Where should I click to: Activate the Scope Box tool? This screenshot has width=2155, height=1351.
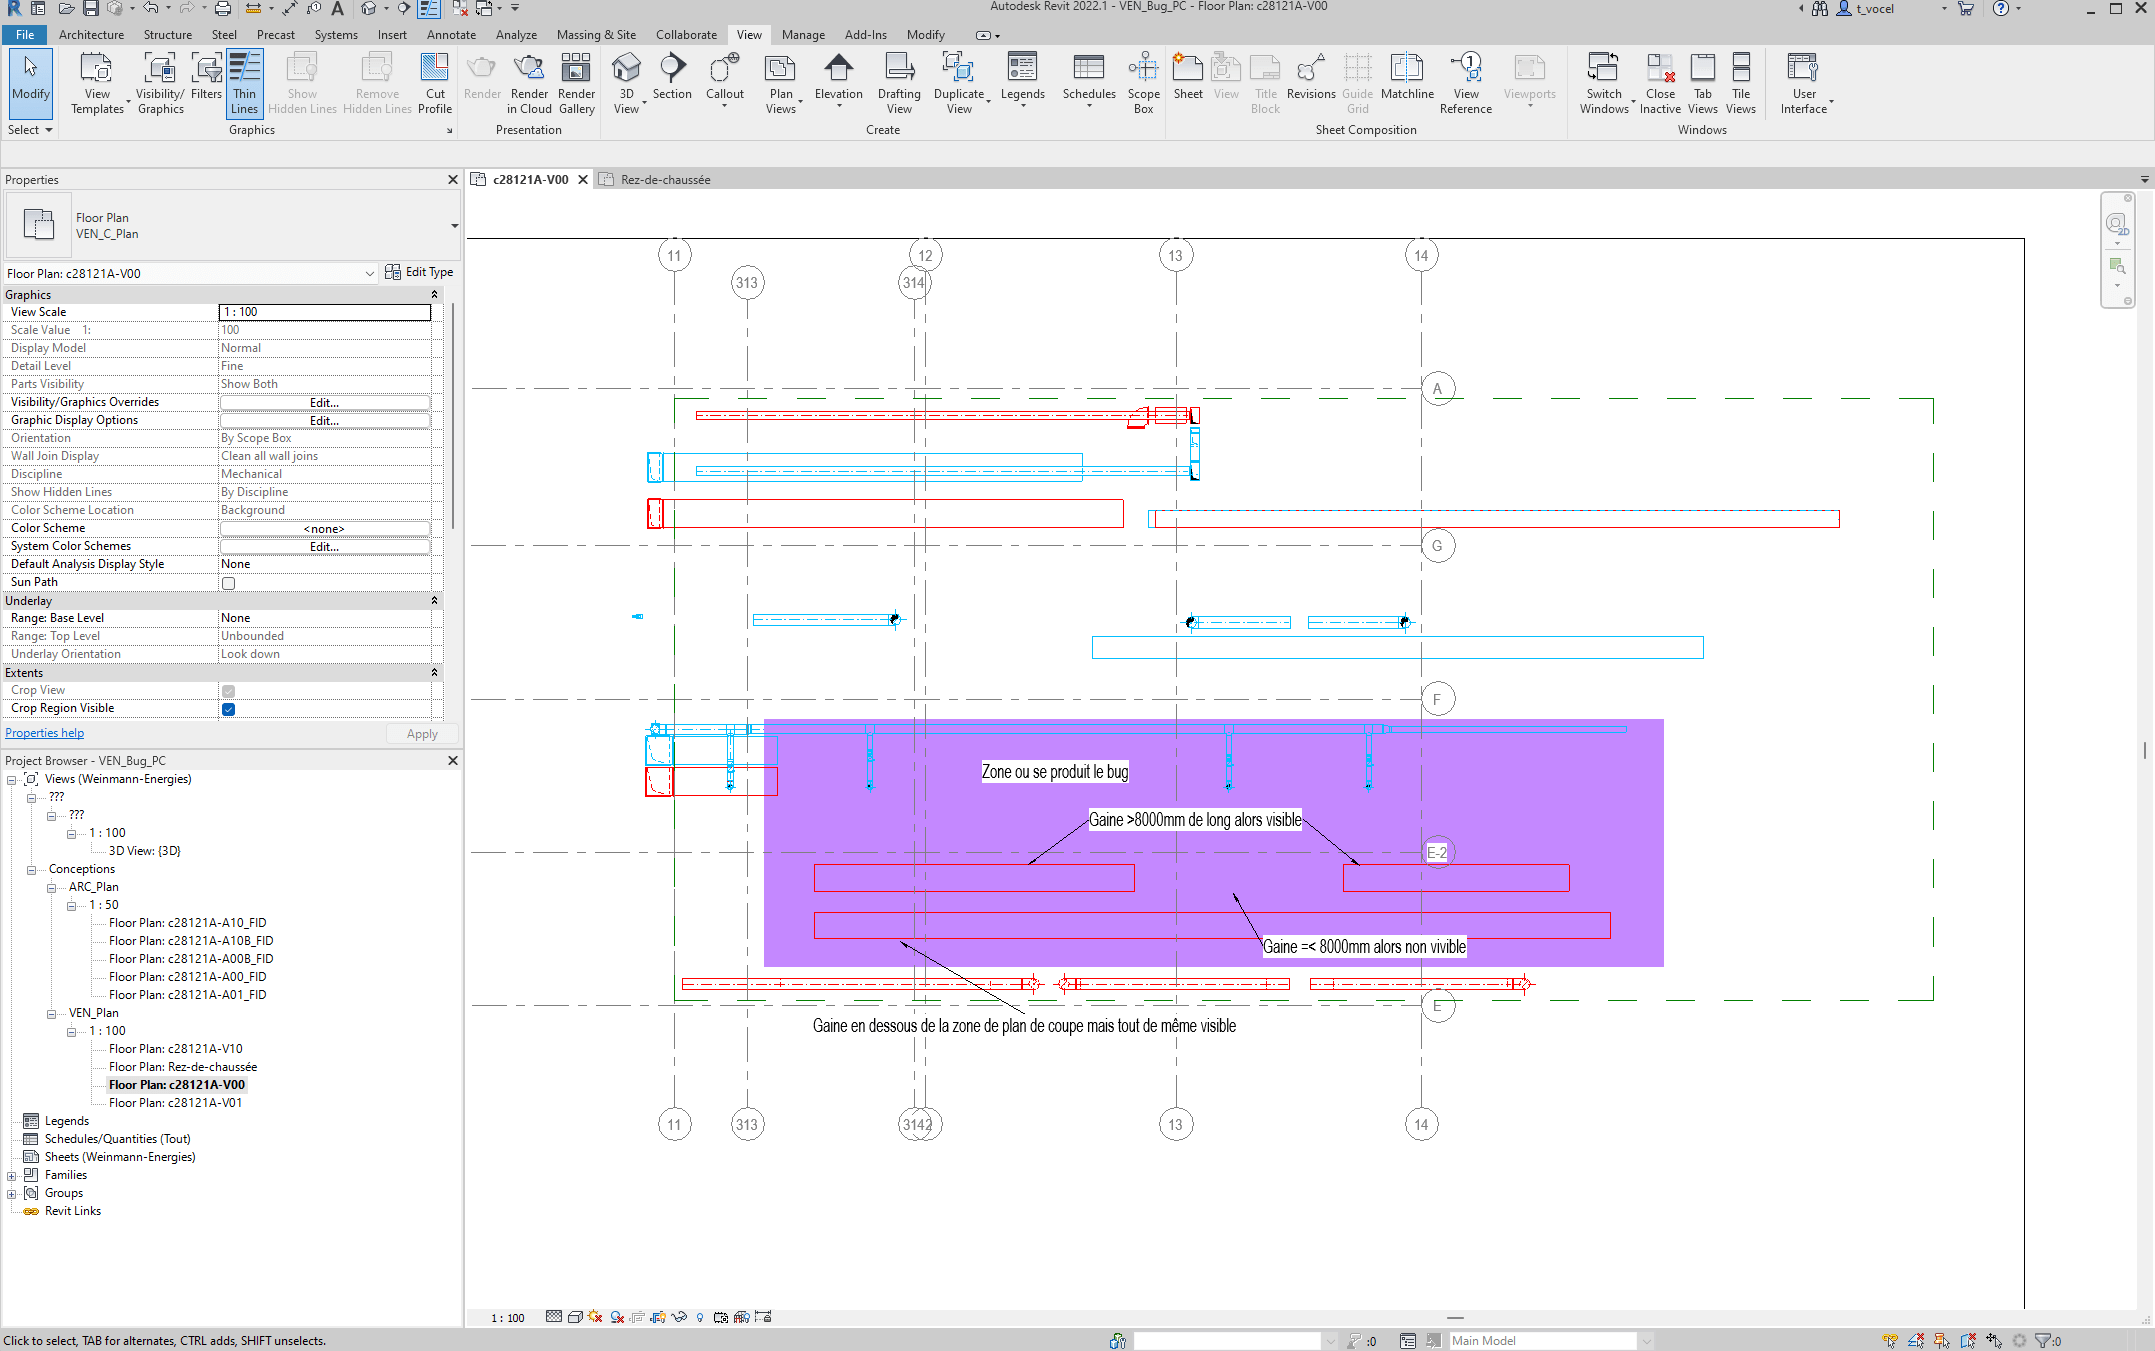click(x=1142, y=83)
